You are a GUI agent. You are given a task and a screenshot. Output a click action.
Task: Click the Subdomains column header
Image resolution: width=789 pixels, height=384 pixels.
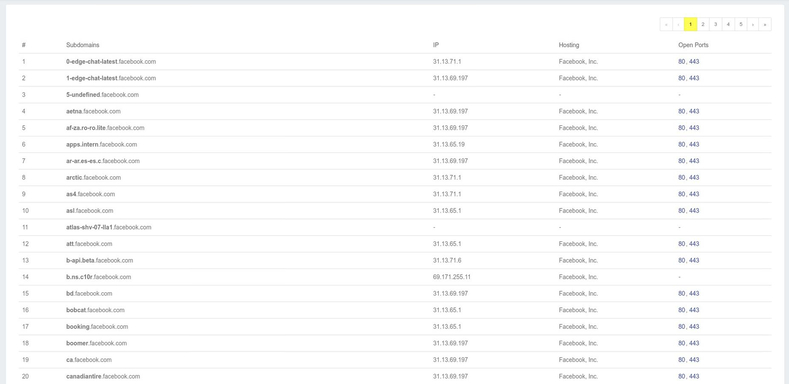coord(83,45)
